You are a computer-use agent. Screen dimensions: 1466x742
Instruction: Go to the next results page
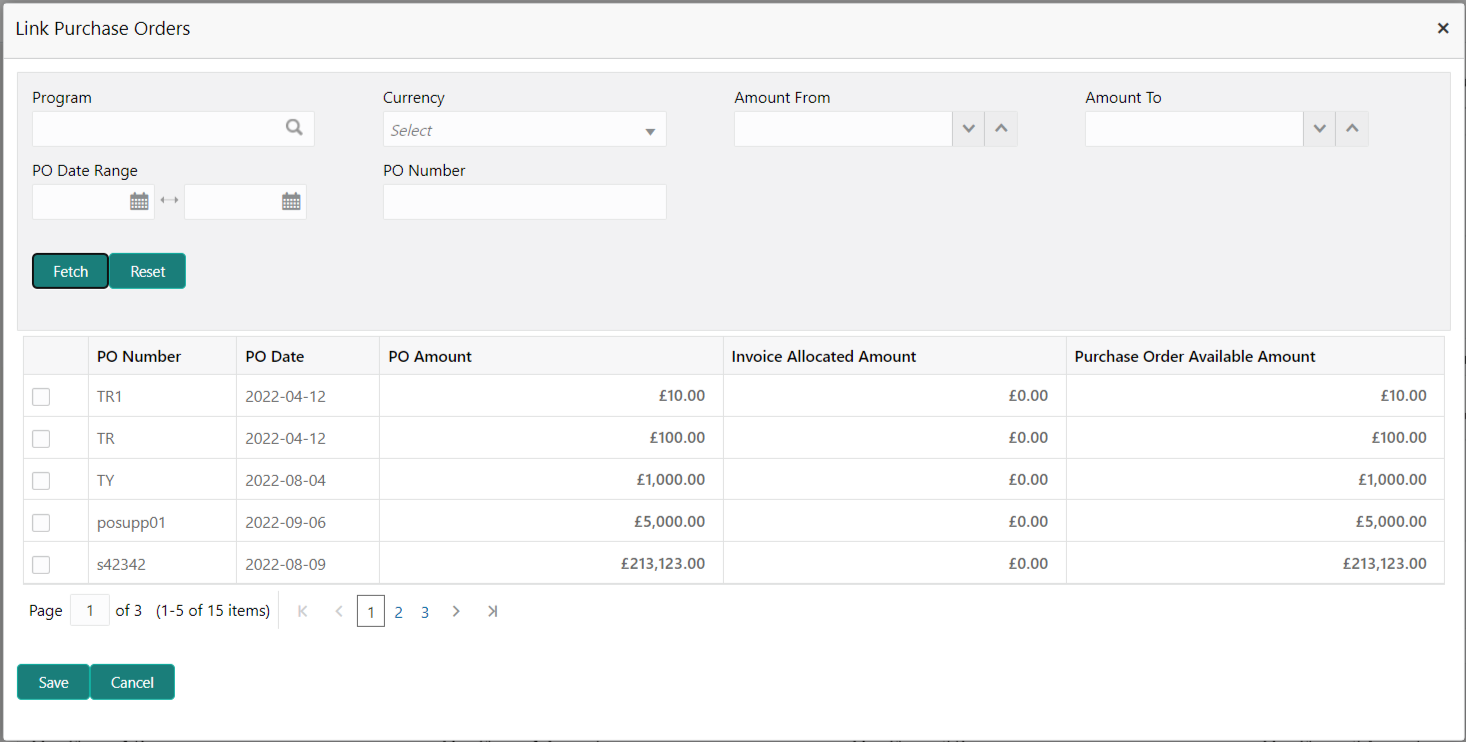456,611
